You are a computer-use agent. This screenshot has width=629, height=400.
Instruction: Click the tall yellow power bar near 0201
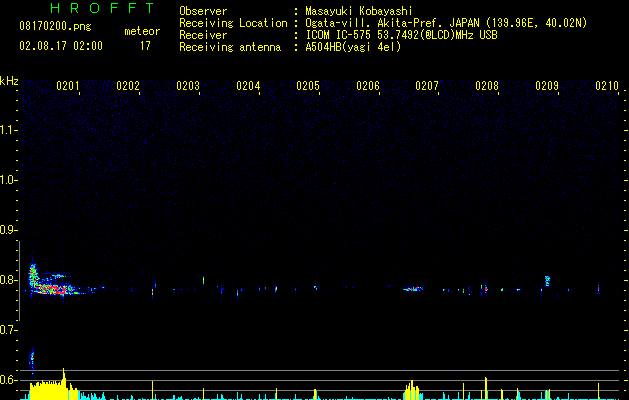click(x=63, y=383)
